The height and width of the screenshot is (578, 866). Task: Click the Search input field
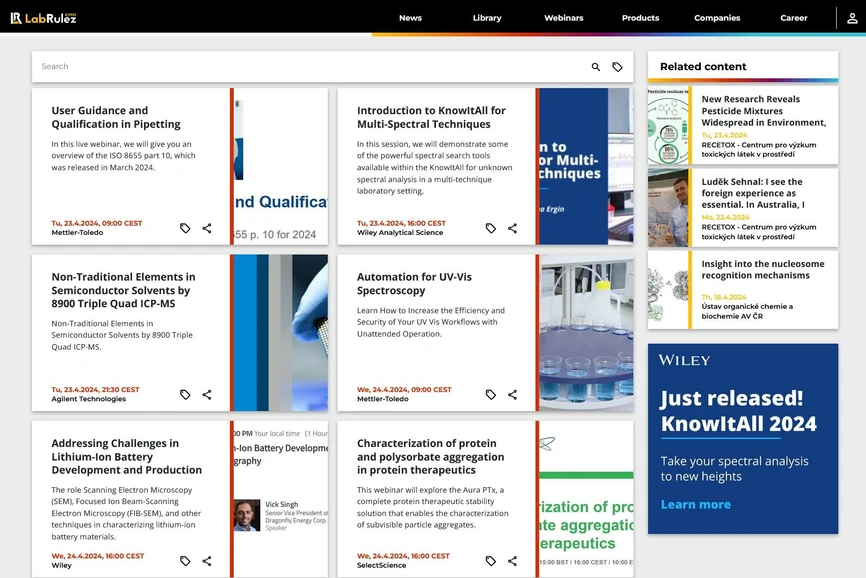tap(309, 67)
